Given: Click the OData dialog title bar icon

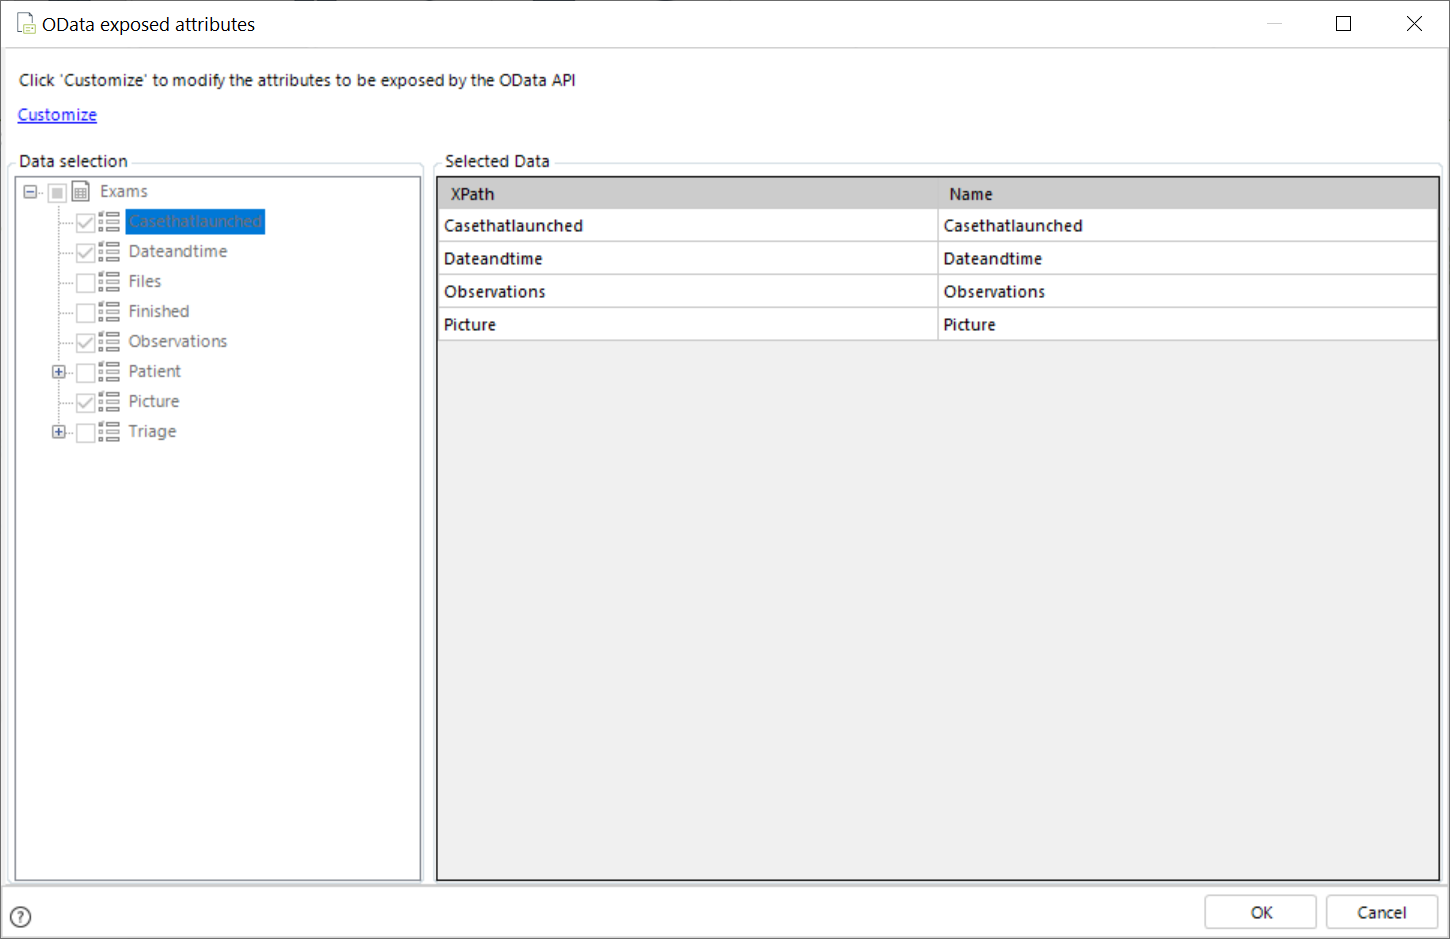Looking at the screenshot, I should click(26, 23).
